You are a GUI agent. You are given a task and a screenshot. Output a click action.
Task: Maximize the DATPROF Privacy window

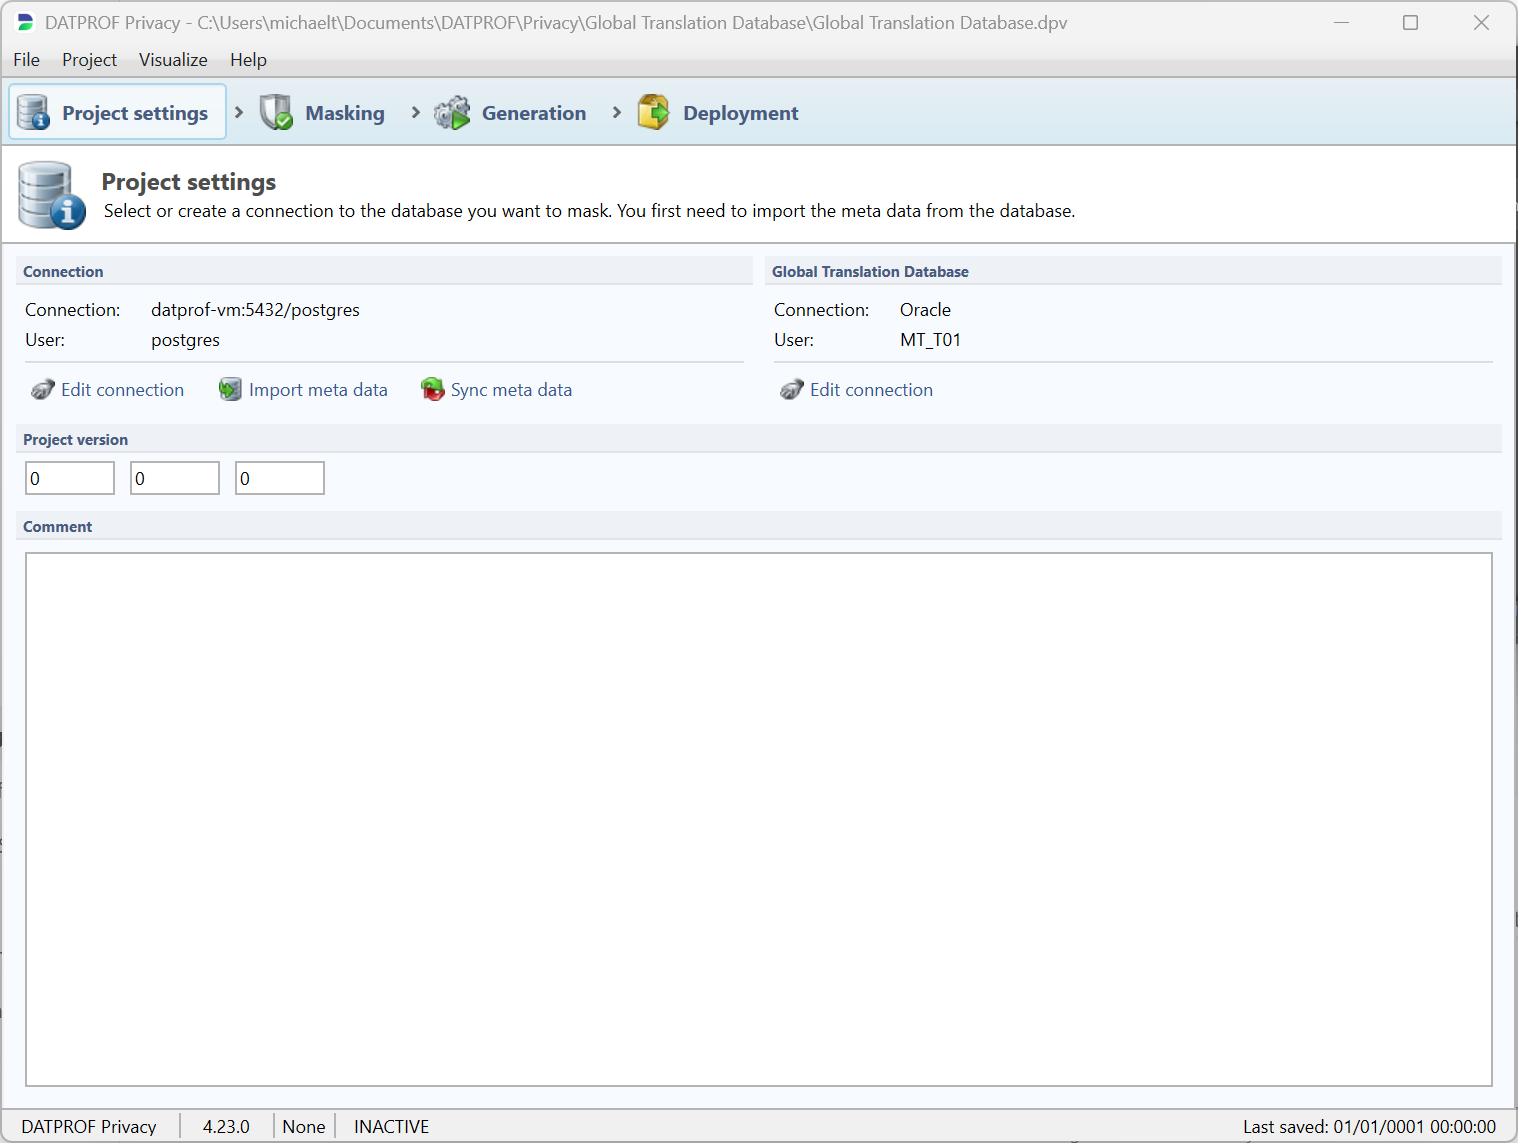point(1410,22)
